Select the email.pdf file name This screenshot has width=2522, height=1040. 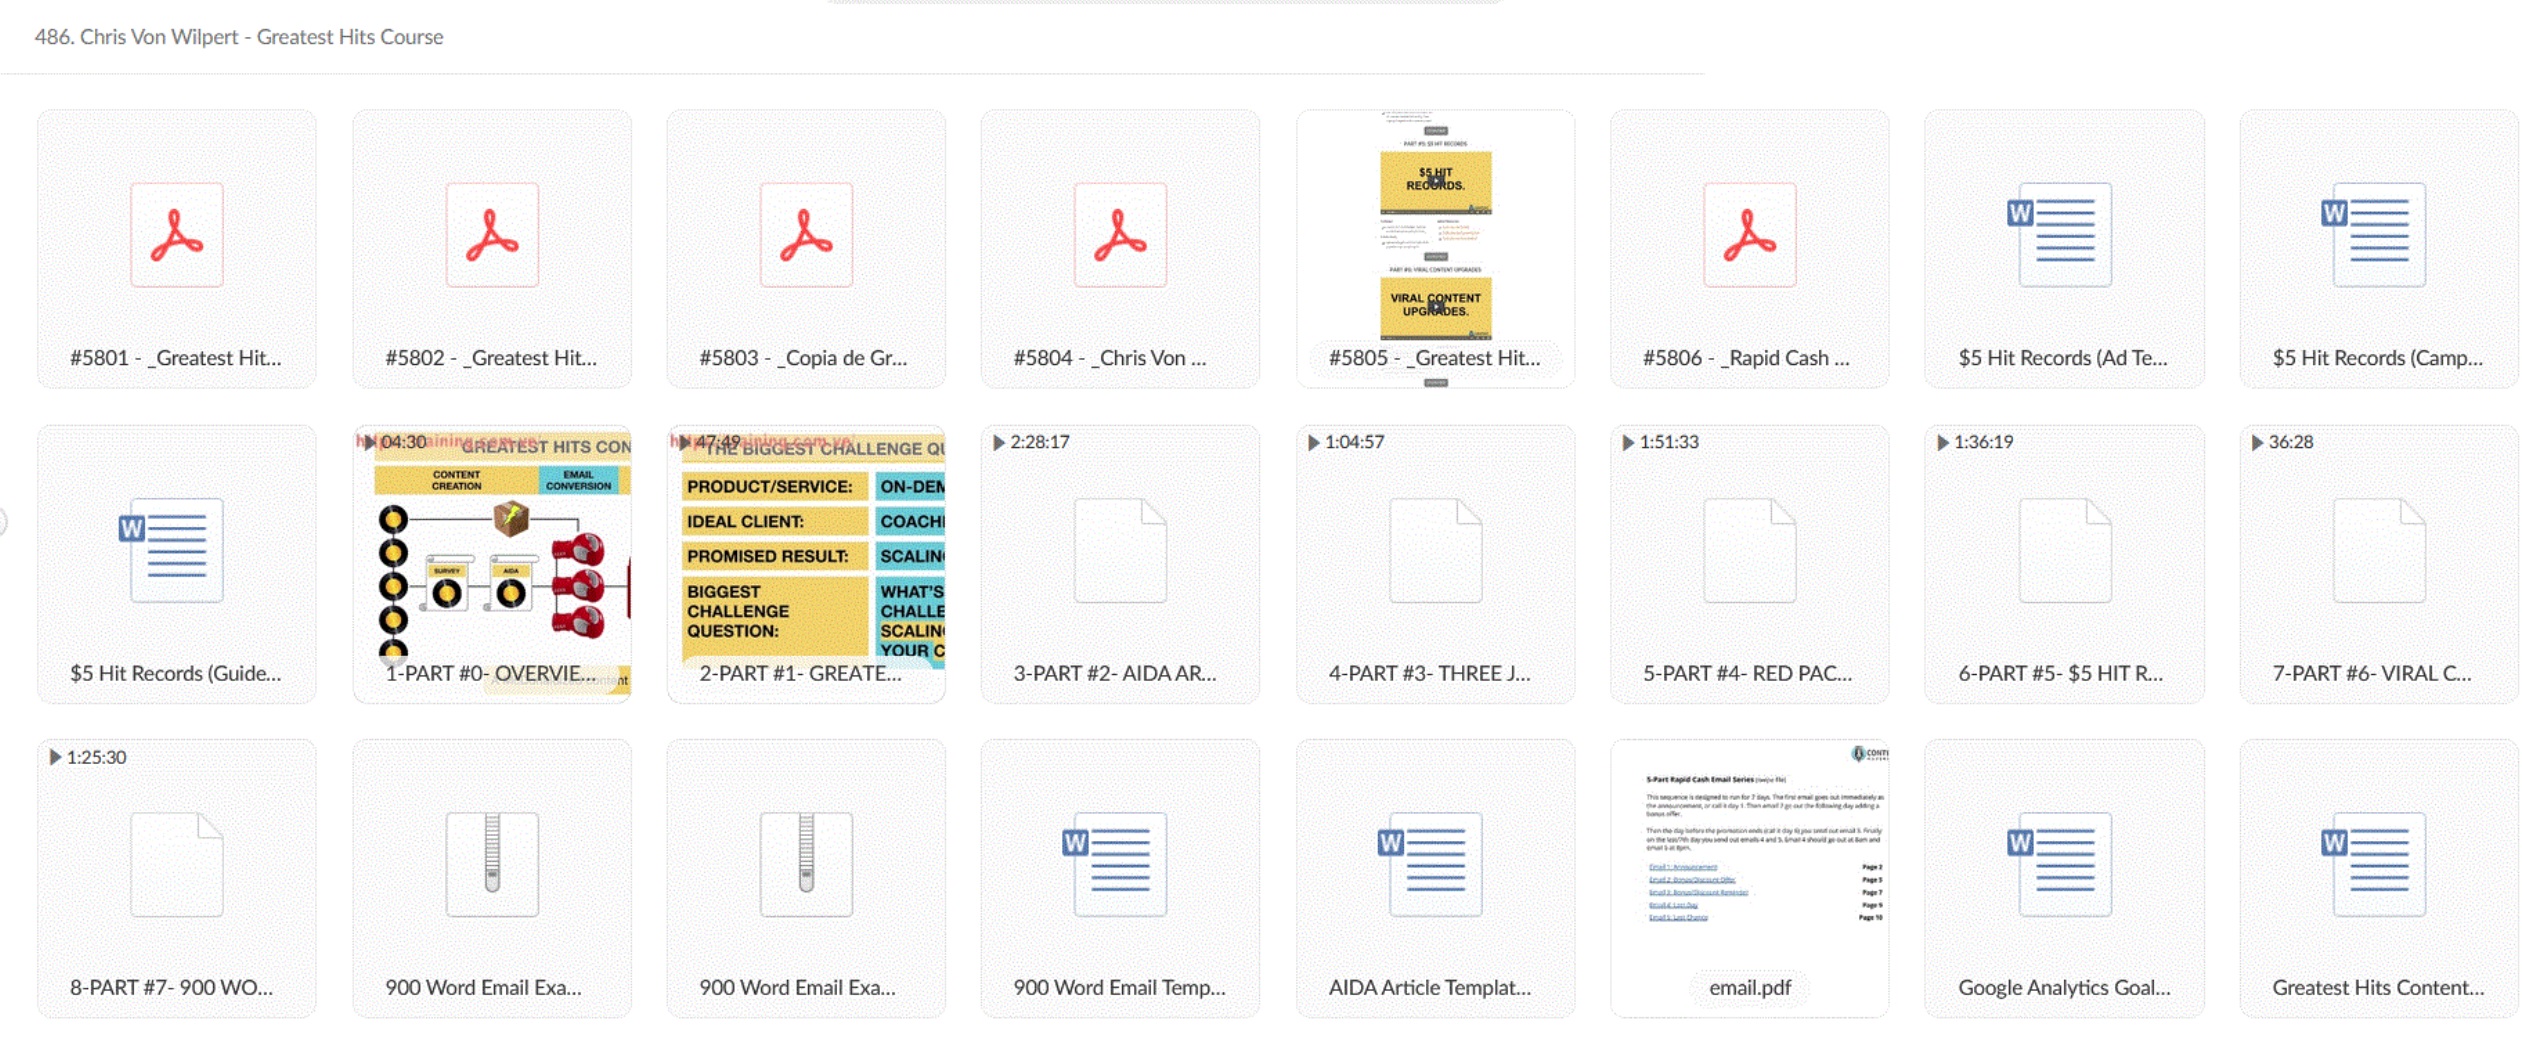pyautogui.click(x=1749, y=987)
